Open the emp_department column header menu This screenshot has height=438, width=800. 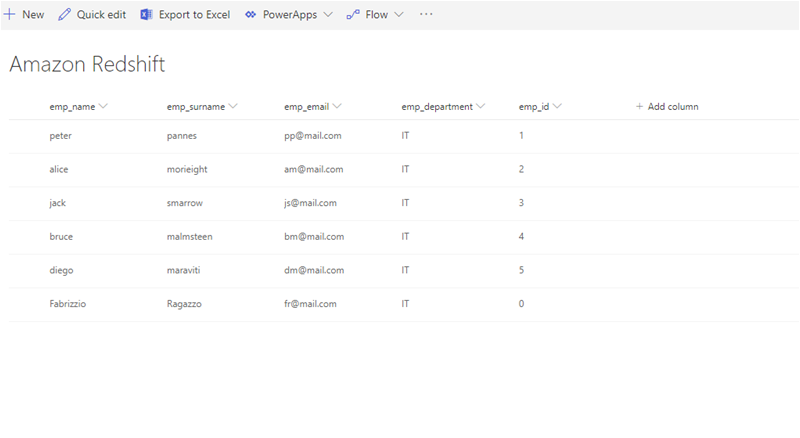tap(481, 106)
